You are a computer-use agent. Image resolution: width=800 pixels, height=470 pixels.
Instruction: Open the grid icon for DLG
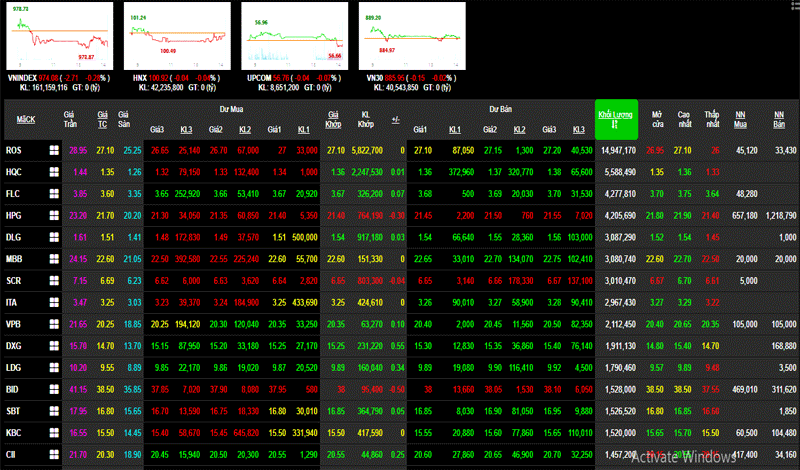click(54, 237)
